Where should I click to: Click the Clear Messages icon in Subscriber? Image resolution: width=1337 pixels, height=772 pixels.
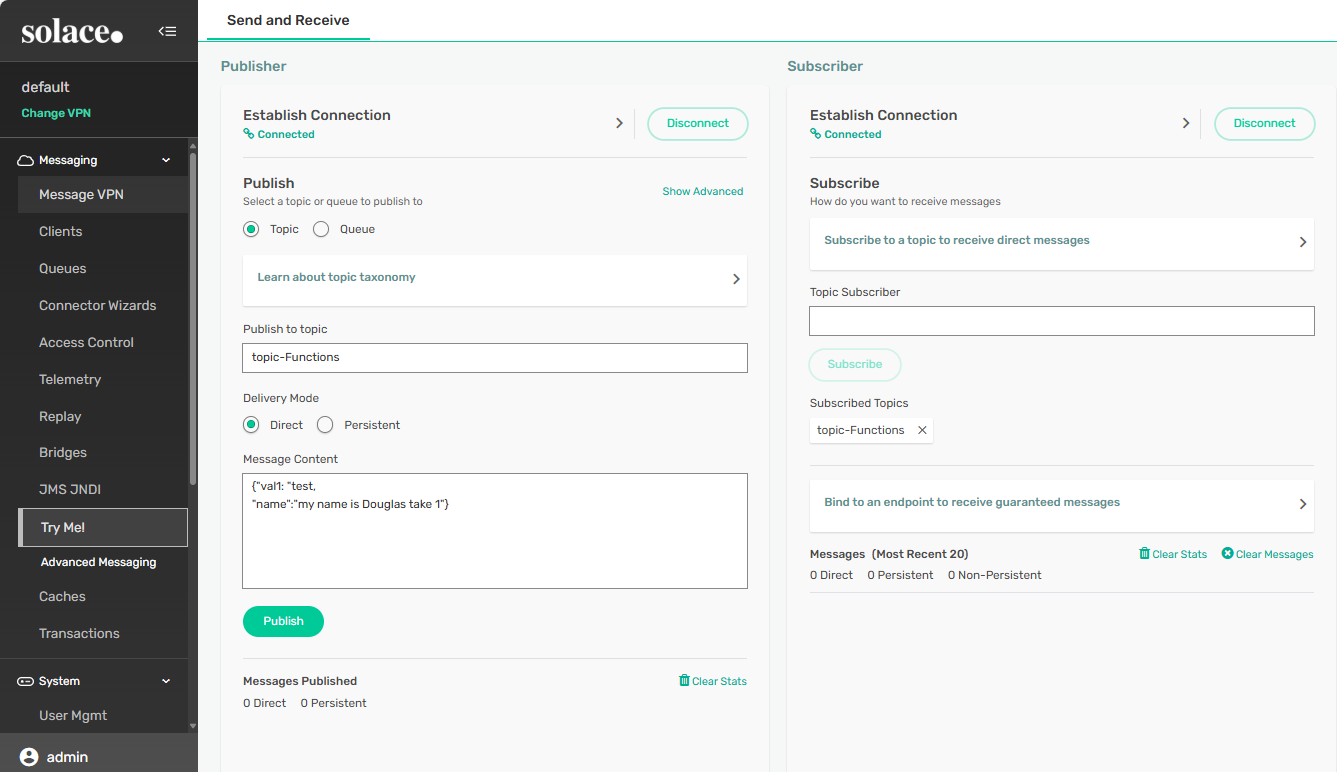[1227, 554]
